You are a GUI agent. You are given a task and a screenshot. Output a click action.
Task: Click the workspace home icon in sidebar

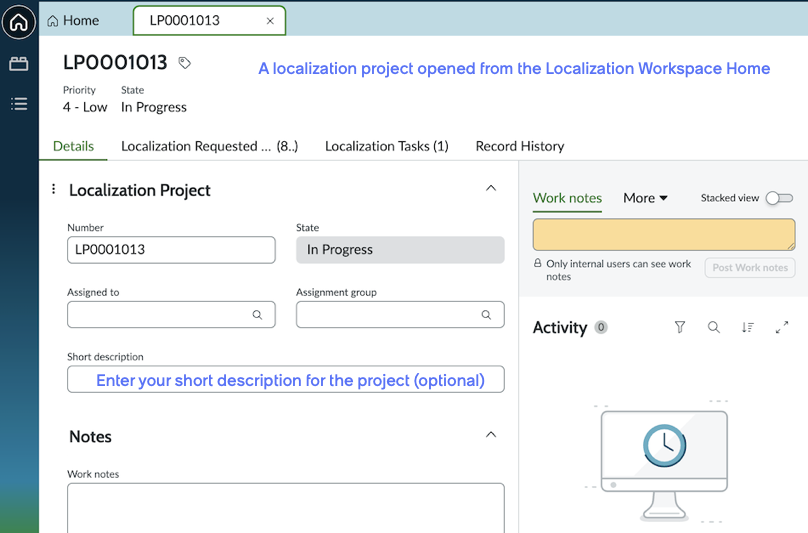coord(19,22)
